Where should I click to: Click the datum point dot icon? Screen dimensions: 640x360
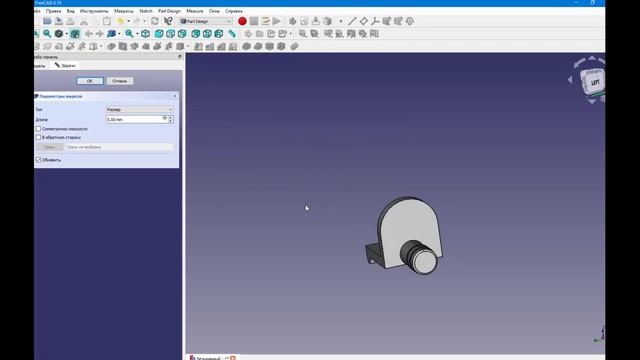tap(340, 21)
